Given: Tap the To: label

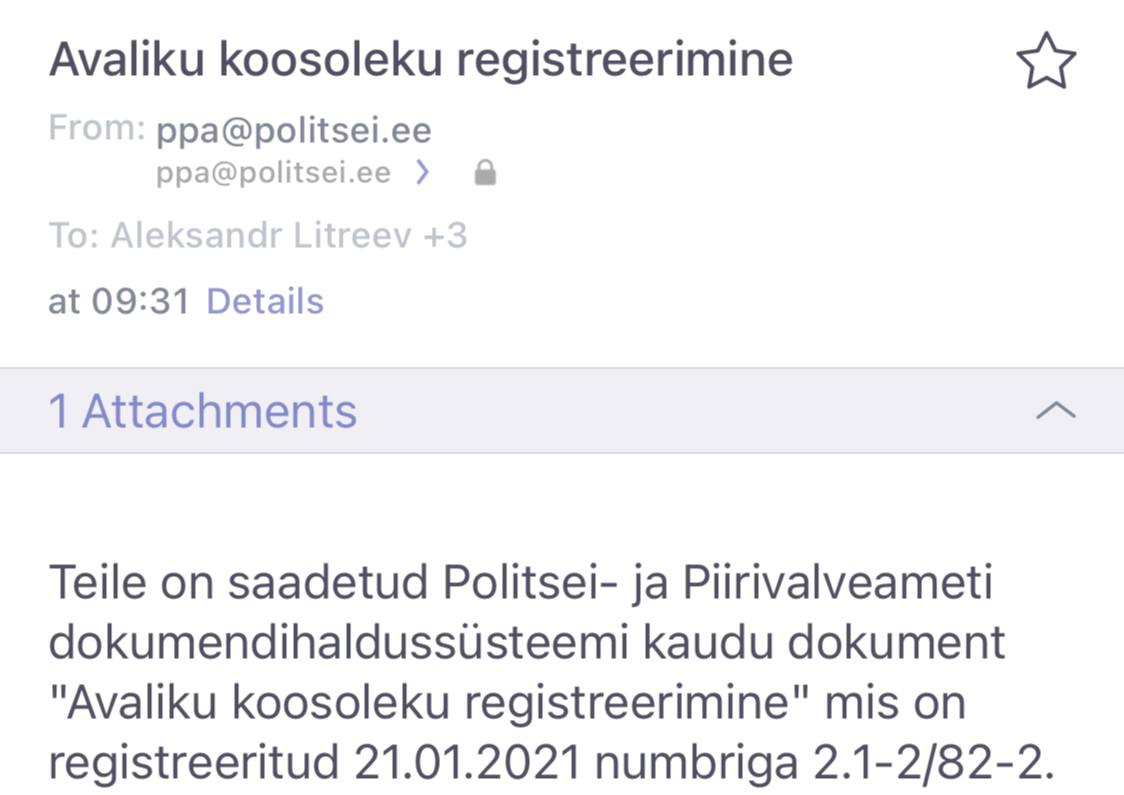Looking at the screenshot, I should pyautogui.click(x=74, y=235).
